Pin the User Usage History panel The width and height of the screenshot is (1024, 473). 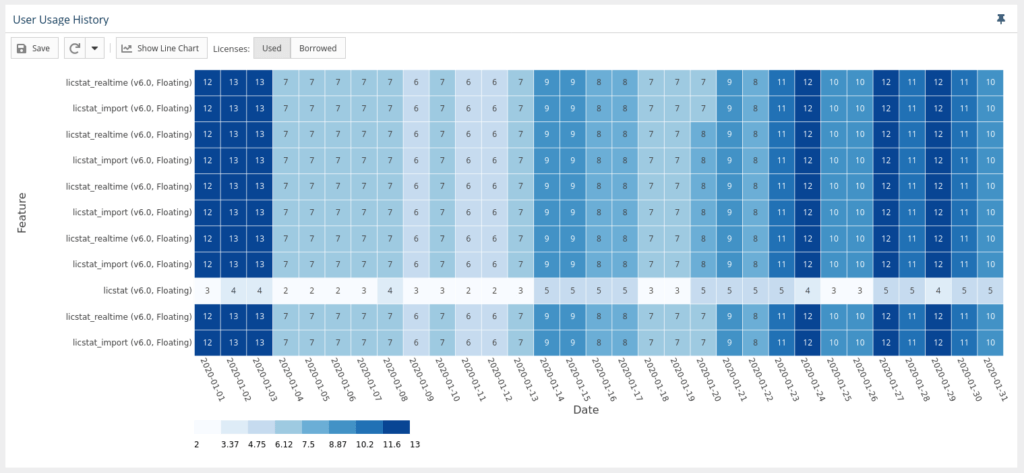click(x=1000, y=20)
